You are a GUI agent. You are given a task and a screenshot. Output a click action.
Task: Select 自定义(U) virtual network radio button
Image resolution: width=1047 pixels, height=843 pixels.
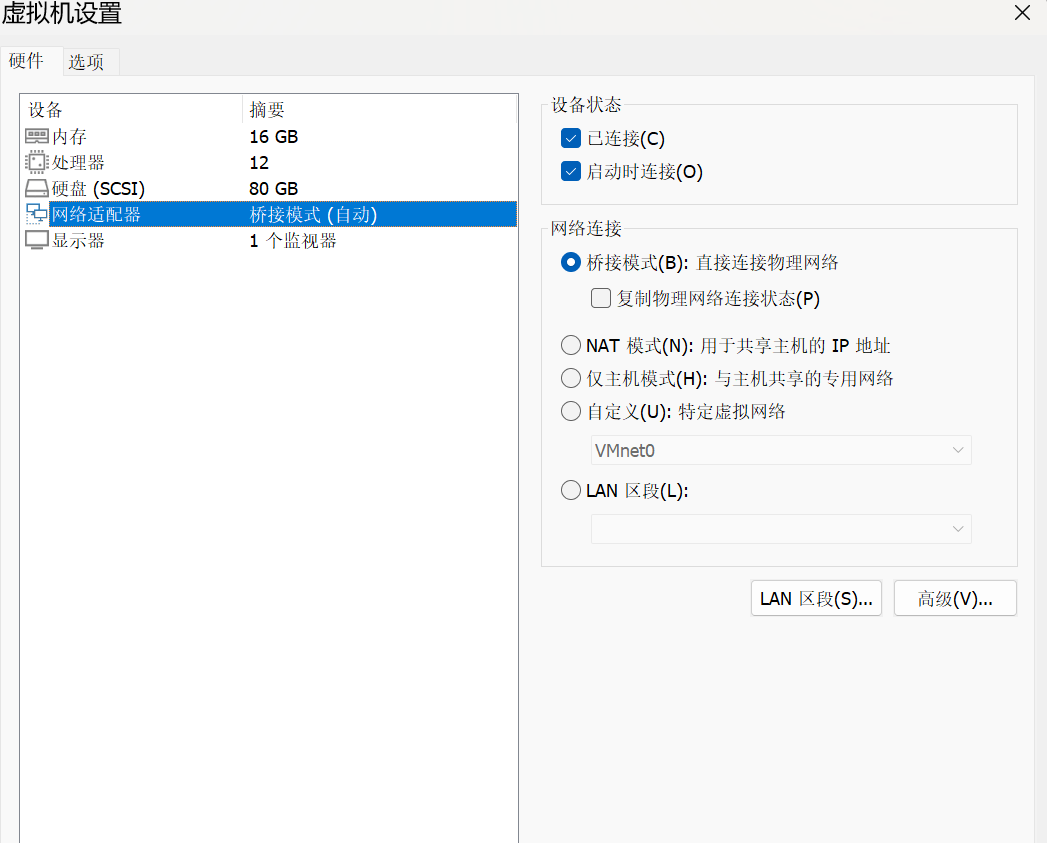(571, 411)
